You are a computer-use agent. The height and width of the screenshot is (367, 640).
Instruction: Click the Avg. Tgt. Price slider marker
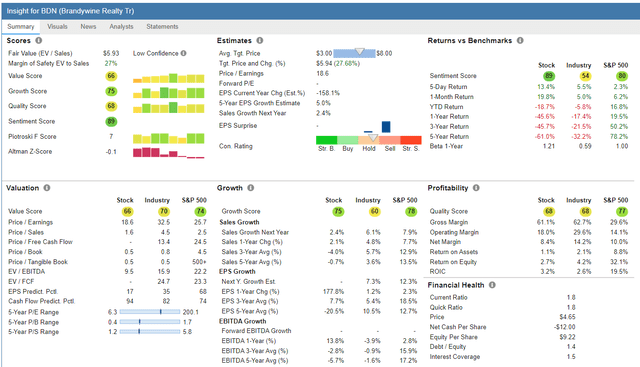tap(359, 51)
